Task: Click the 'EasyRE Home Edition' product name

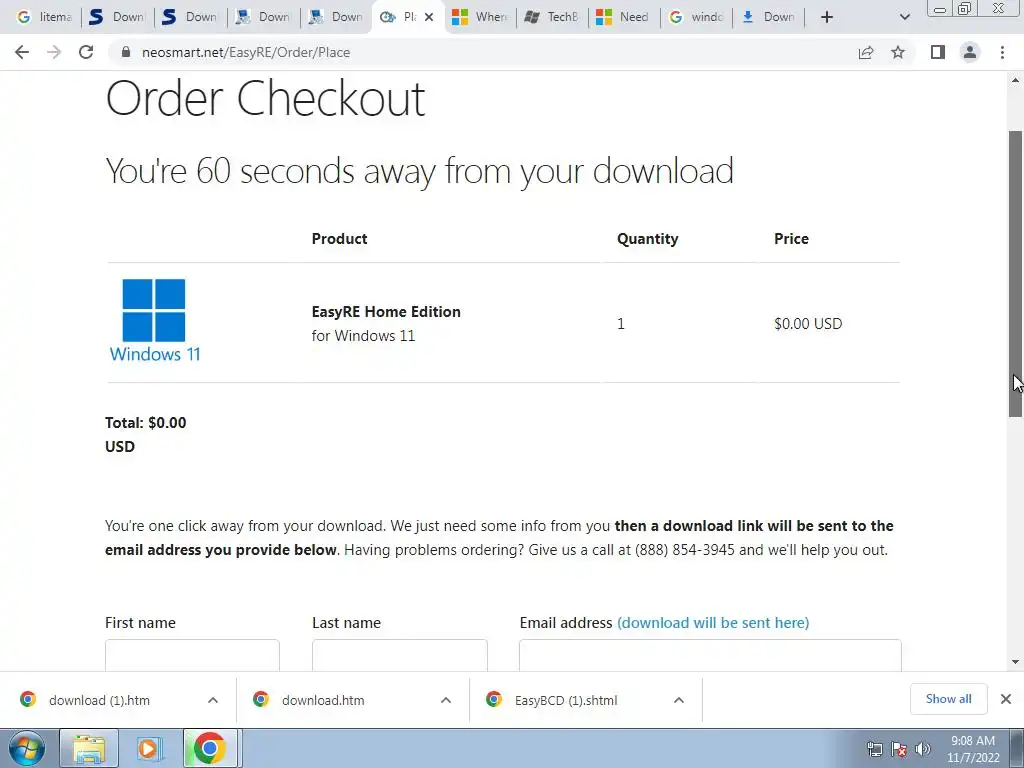Action: pyautogui.click(x=386, y=312)
